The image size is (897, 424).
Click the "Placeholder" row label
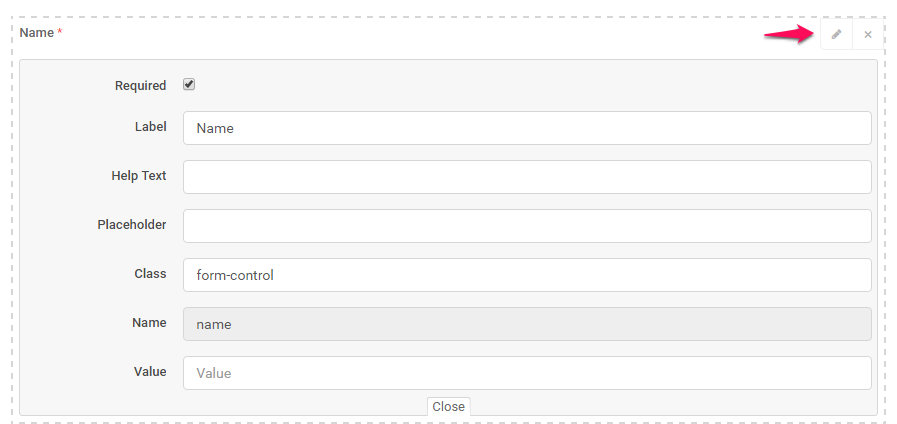[x=132, y=225]
